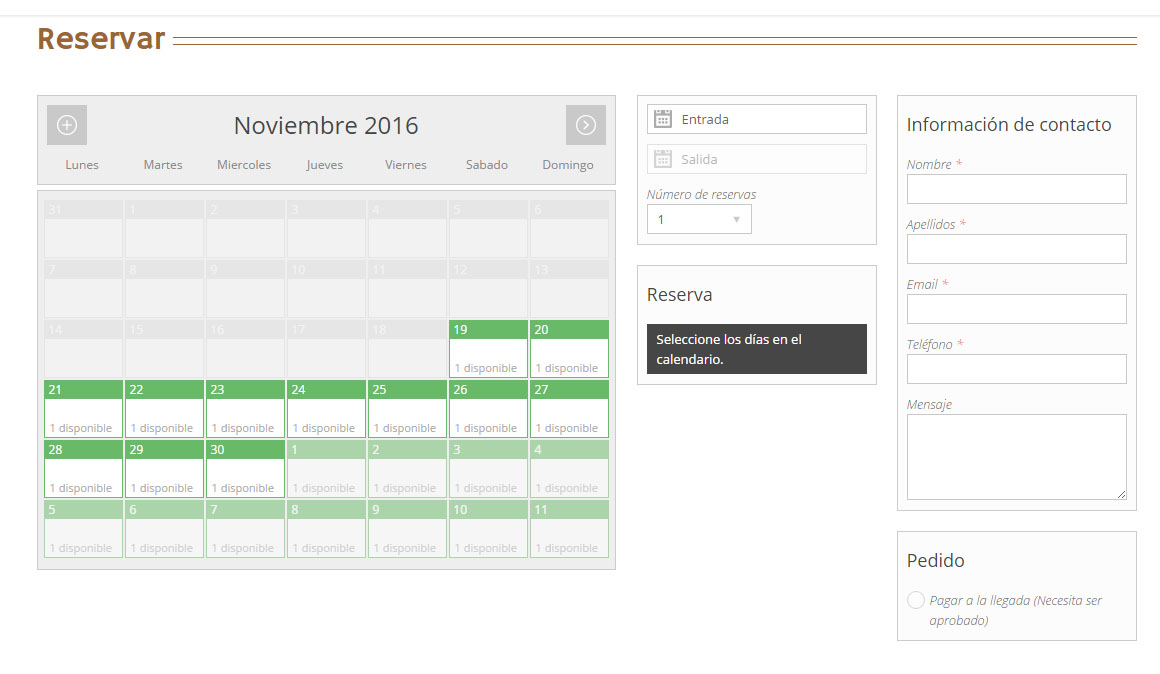
Task: Focus the Teléfono input field
Action: [x=1016, y=369]
